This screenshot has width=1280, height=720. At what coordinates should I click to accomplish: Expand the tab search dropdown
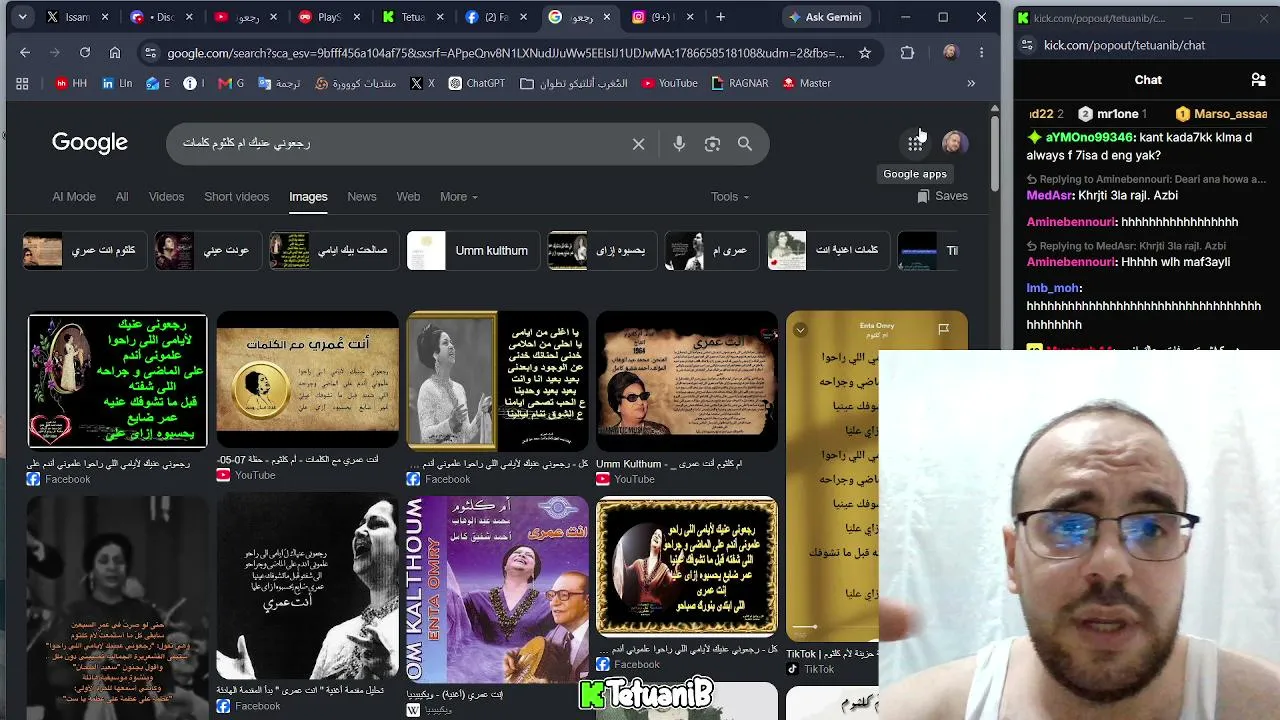[x=22, y=17]
